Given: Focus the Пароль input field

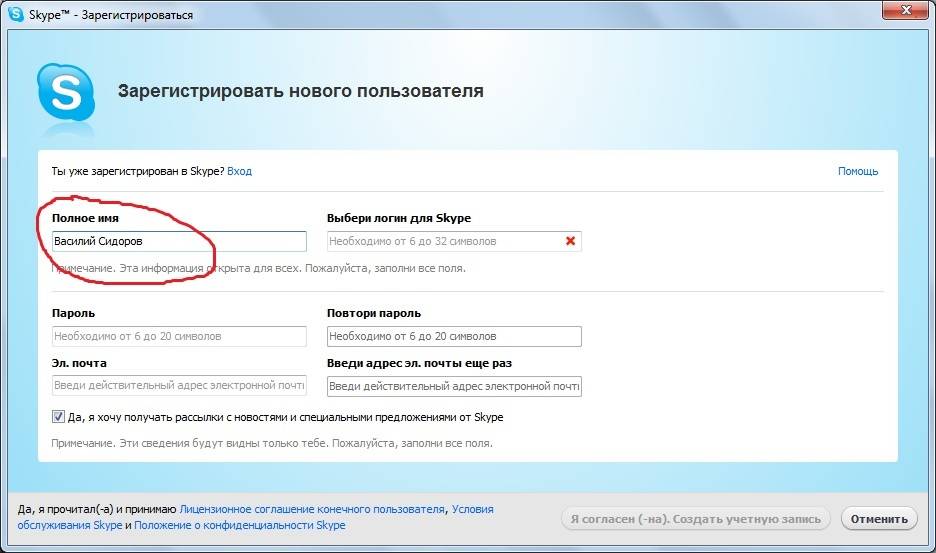Looking at the screenshot, I should (179, 336).
